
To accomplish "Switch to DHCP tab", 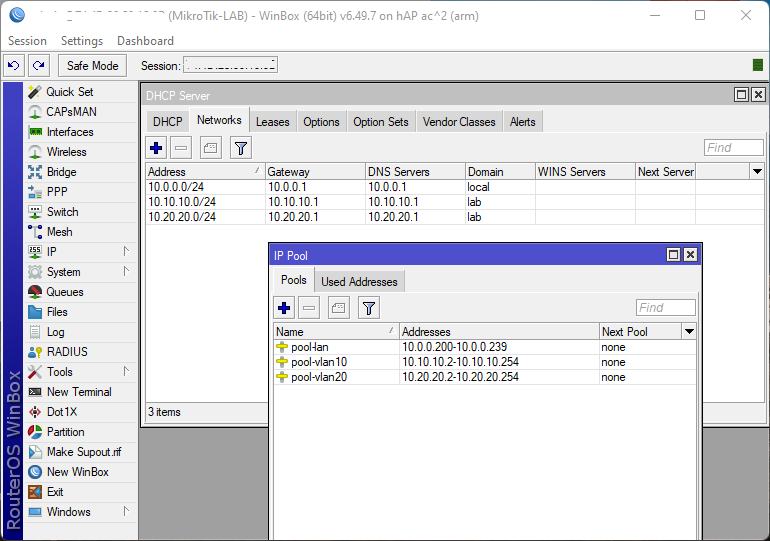I will (167, 122).
